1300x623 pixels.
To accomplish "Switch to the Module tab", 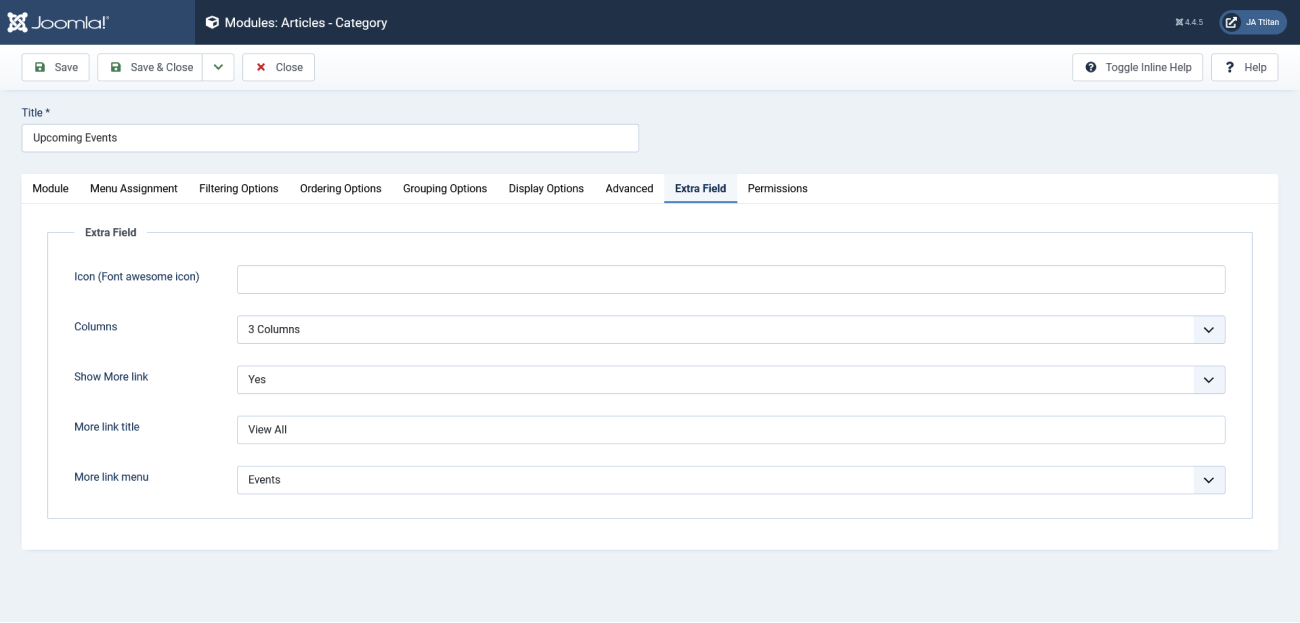I will click(50, 188).
